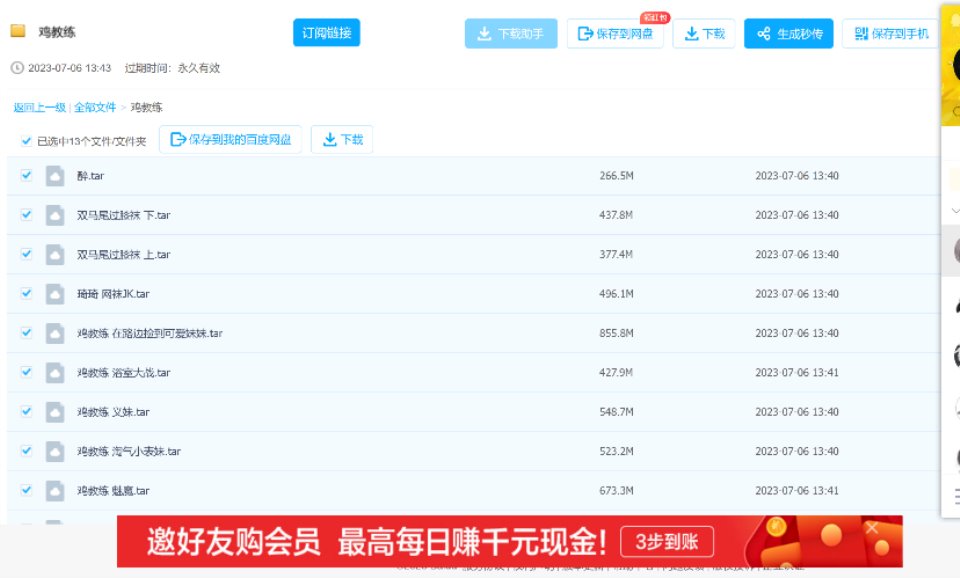This screenshot has width=960, height=578.
Task: Go back via 返回上一级 link
Action: click(x=39, y=107)
